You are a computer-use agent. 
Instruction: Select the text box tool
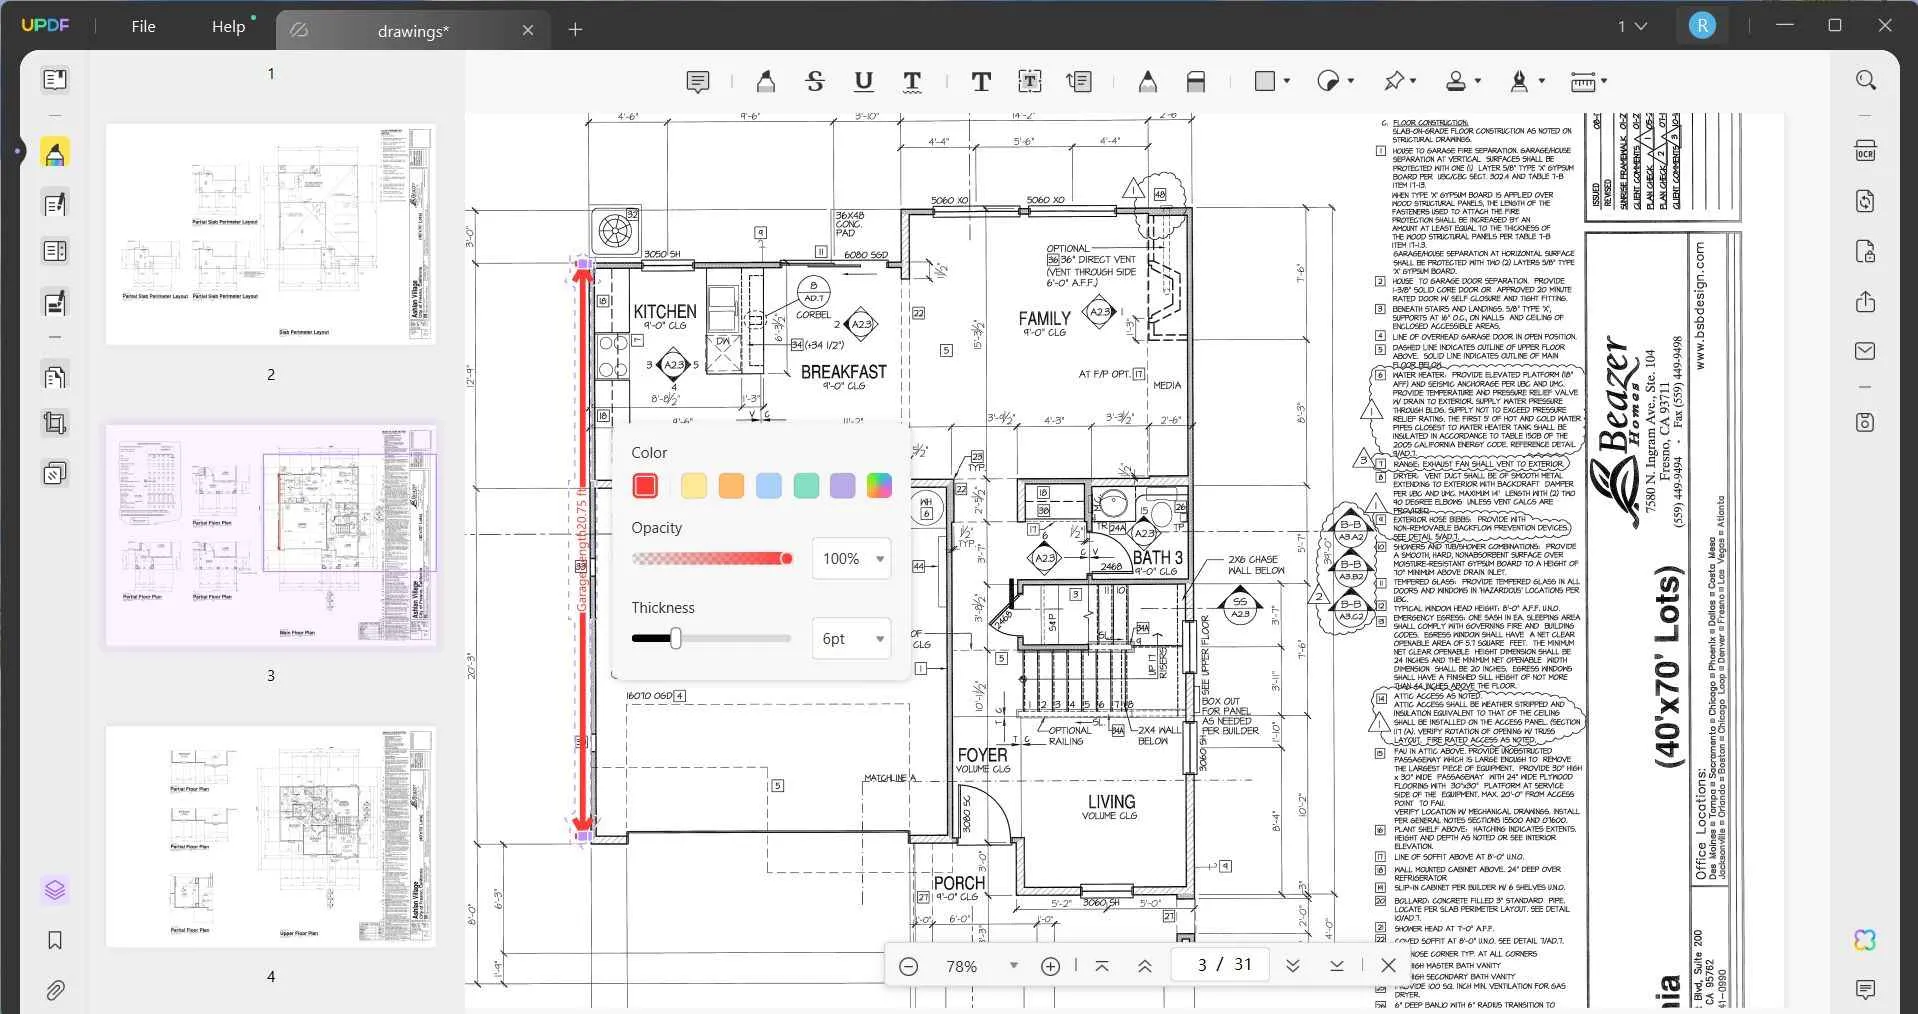click(x=1030, y=82)
